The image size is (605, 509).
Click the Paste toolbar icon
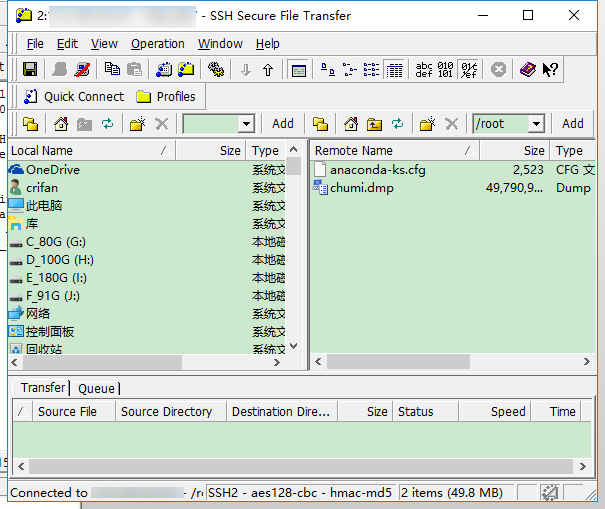pos(134,70)
